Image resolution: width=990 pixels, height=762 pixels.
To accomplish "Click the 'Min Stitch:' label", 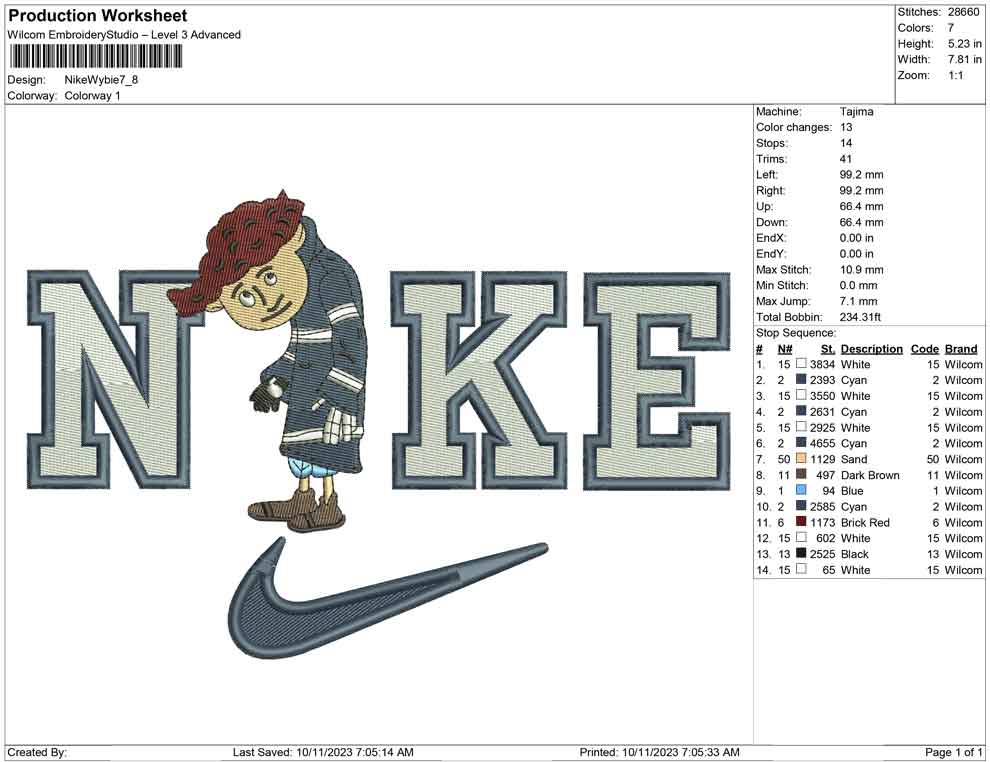I will tap(782, 285).
